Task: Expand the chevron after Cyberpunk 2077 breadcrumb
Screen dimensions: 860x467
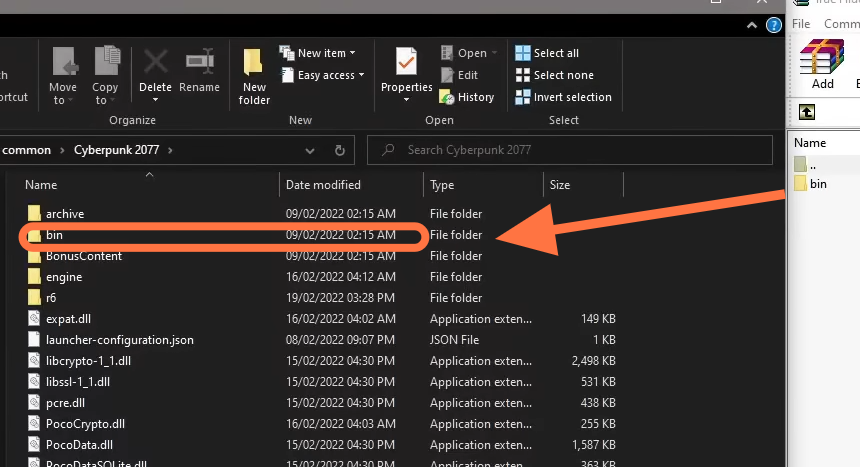Action: (170, 150)
